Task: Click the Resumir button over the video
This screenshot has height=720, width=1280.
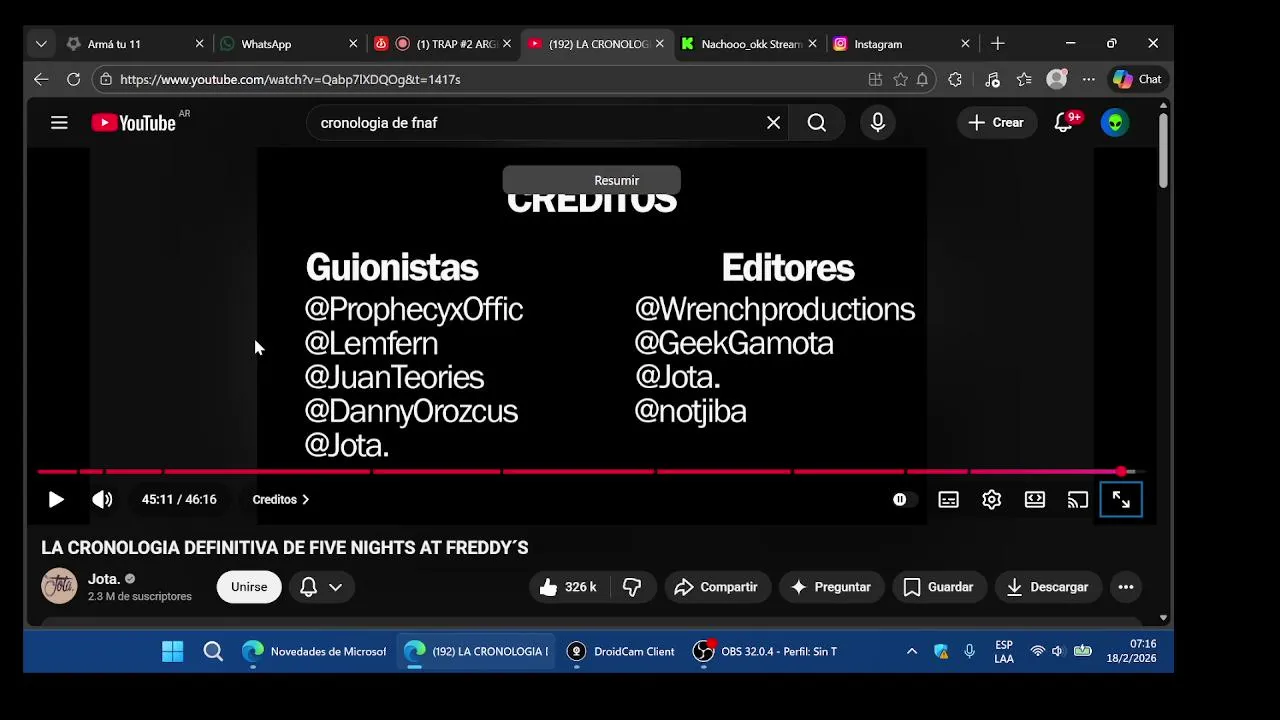Action: (591, 180)
